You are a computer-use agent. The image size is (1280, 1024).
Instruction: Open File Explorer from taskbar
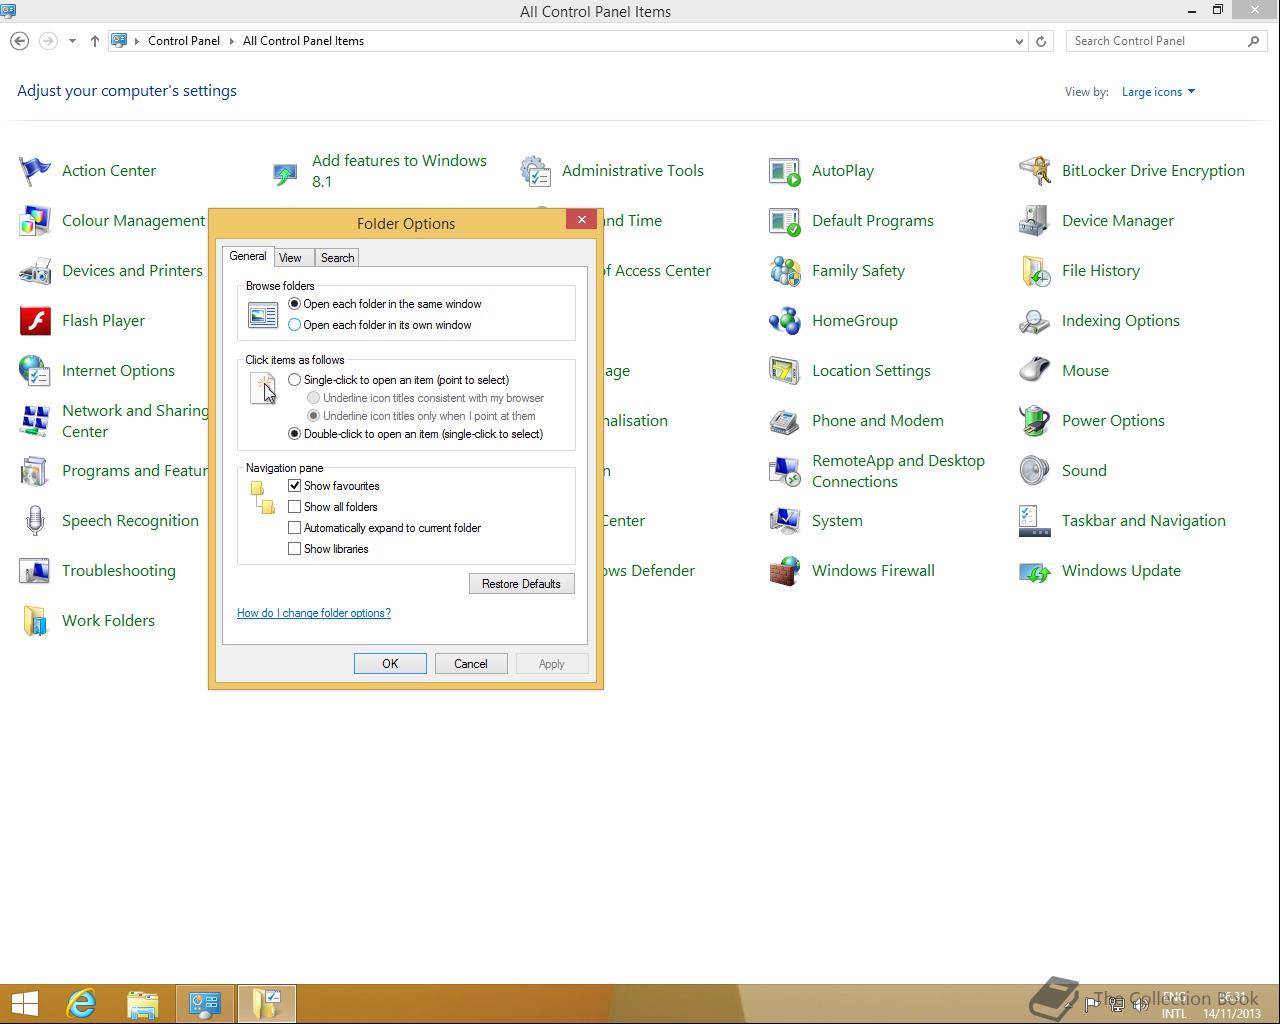click(x=143, y=1004)
